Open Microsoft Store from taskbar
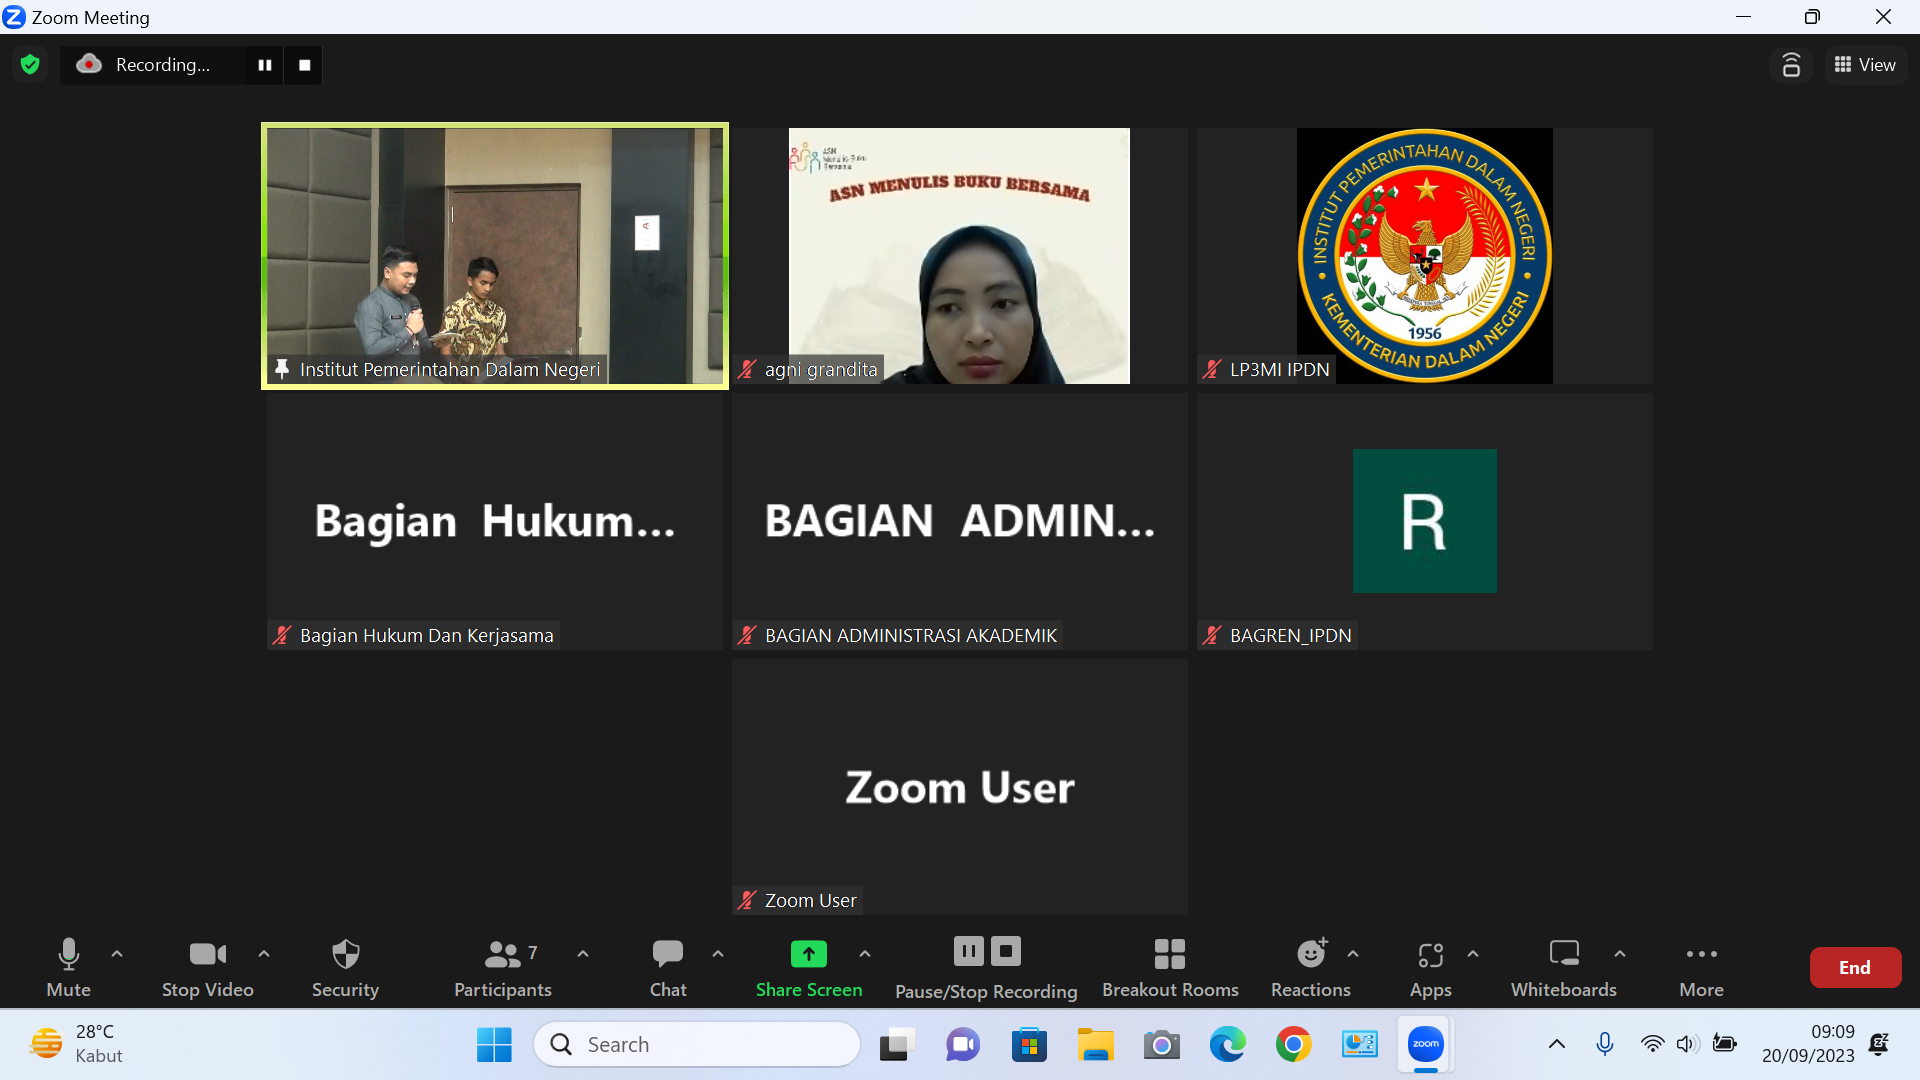The width and height of the screenshot is (1920, 1080). click(1029, 1045)
